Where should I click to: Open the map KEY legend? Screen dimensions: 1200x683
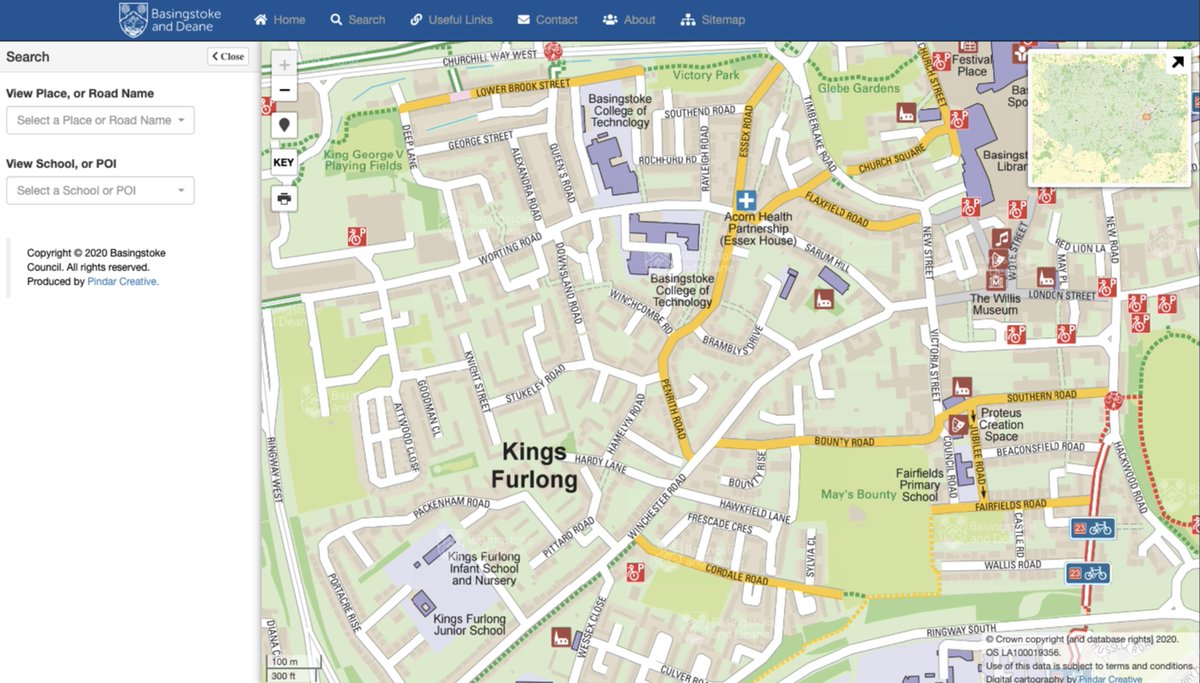coord(284,162)
